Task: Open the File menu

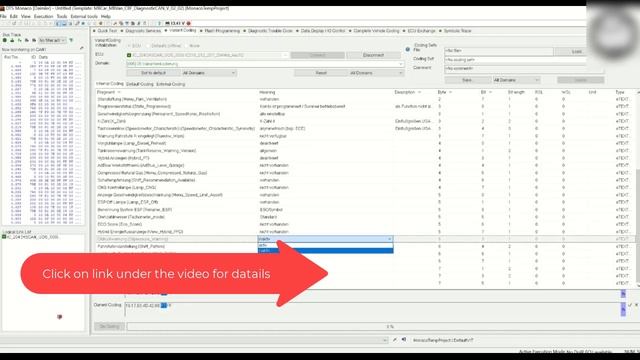Action: 3,16
